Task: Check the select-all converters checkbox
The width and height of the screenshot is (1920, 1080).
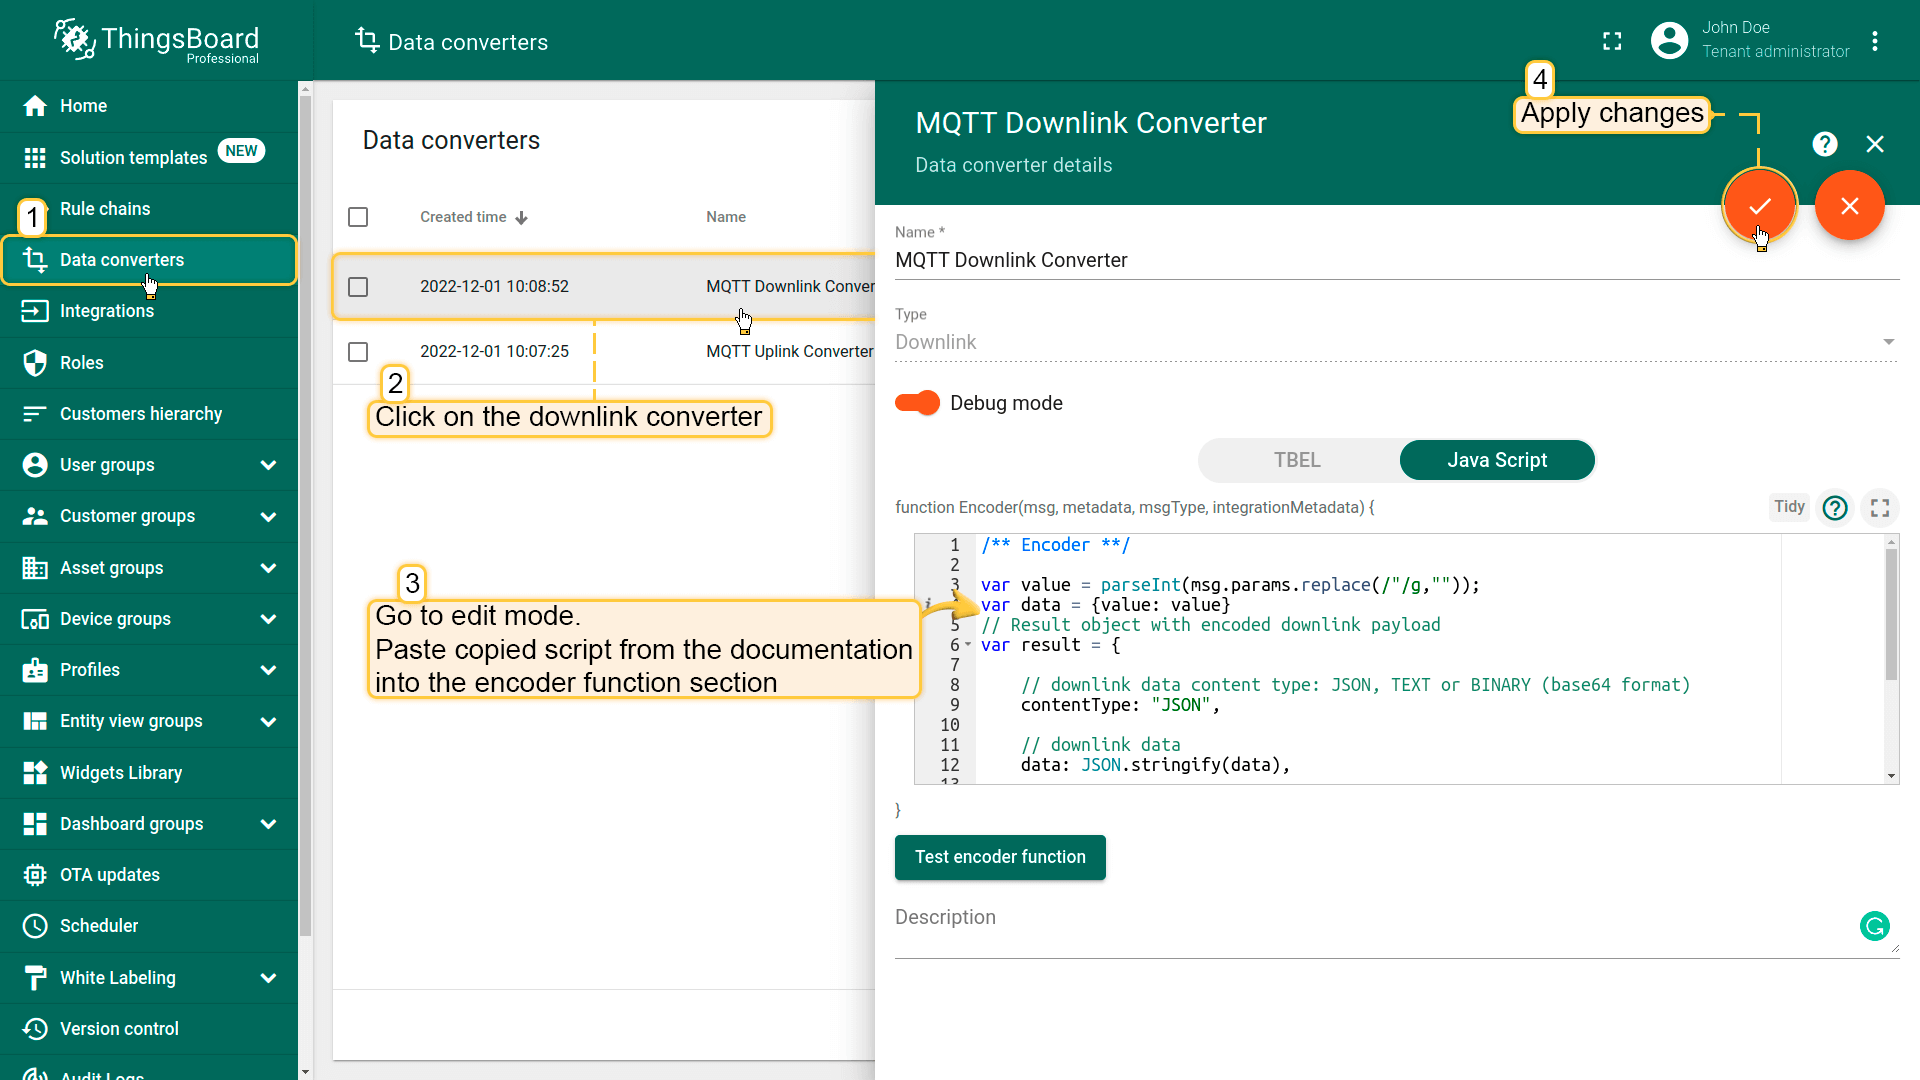Action: [x=358, y=217]
